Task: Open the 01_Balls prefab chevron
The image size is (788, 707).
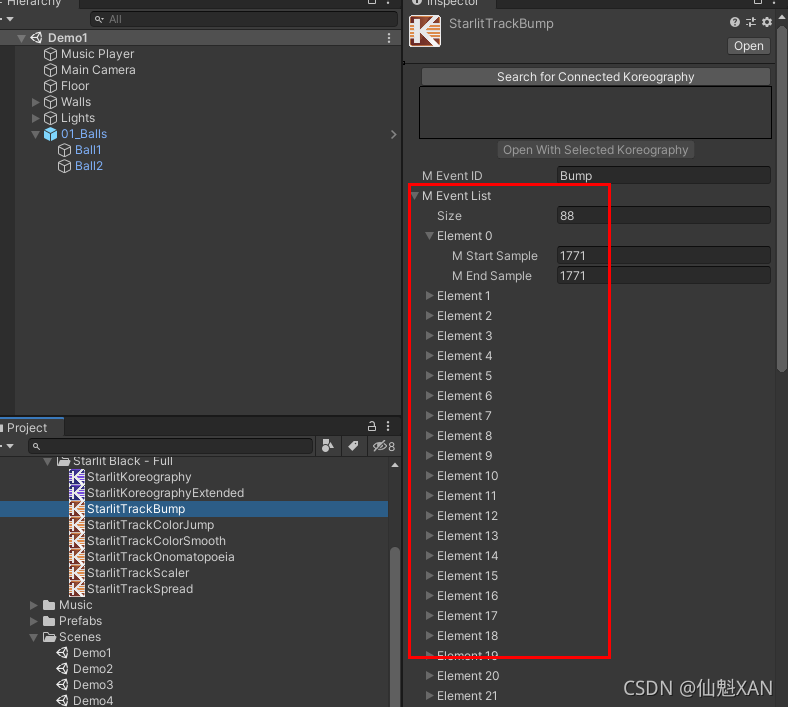Action: [x=393, y=134]
